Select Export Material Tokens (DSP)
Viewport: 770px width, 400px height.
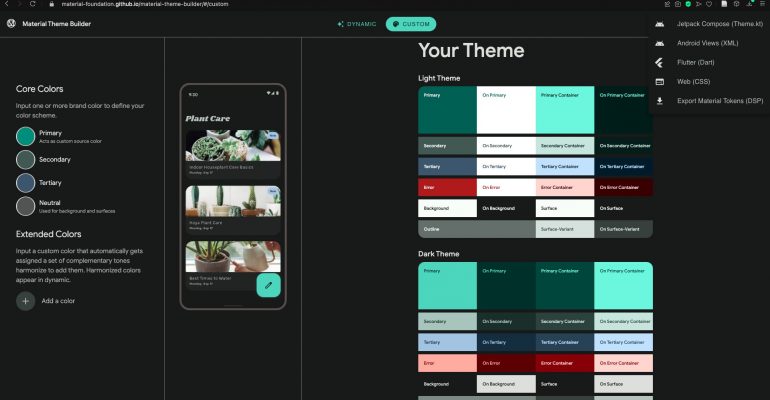pos(709,101)
